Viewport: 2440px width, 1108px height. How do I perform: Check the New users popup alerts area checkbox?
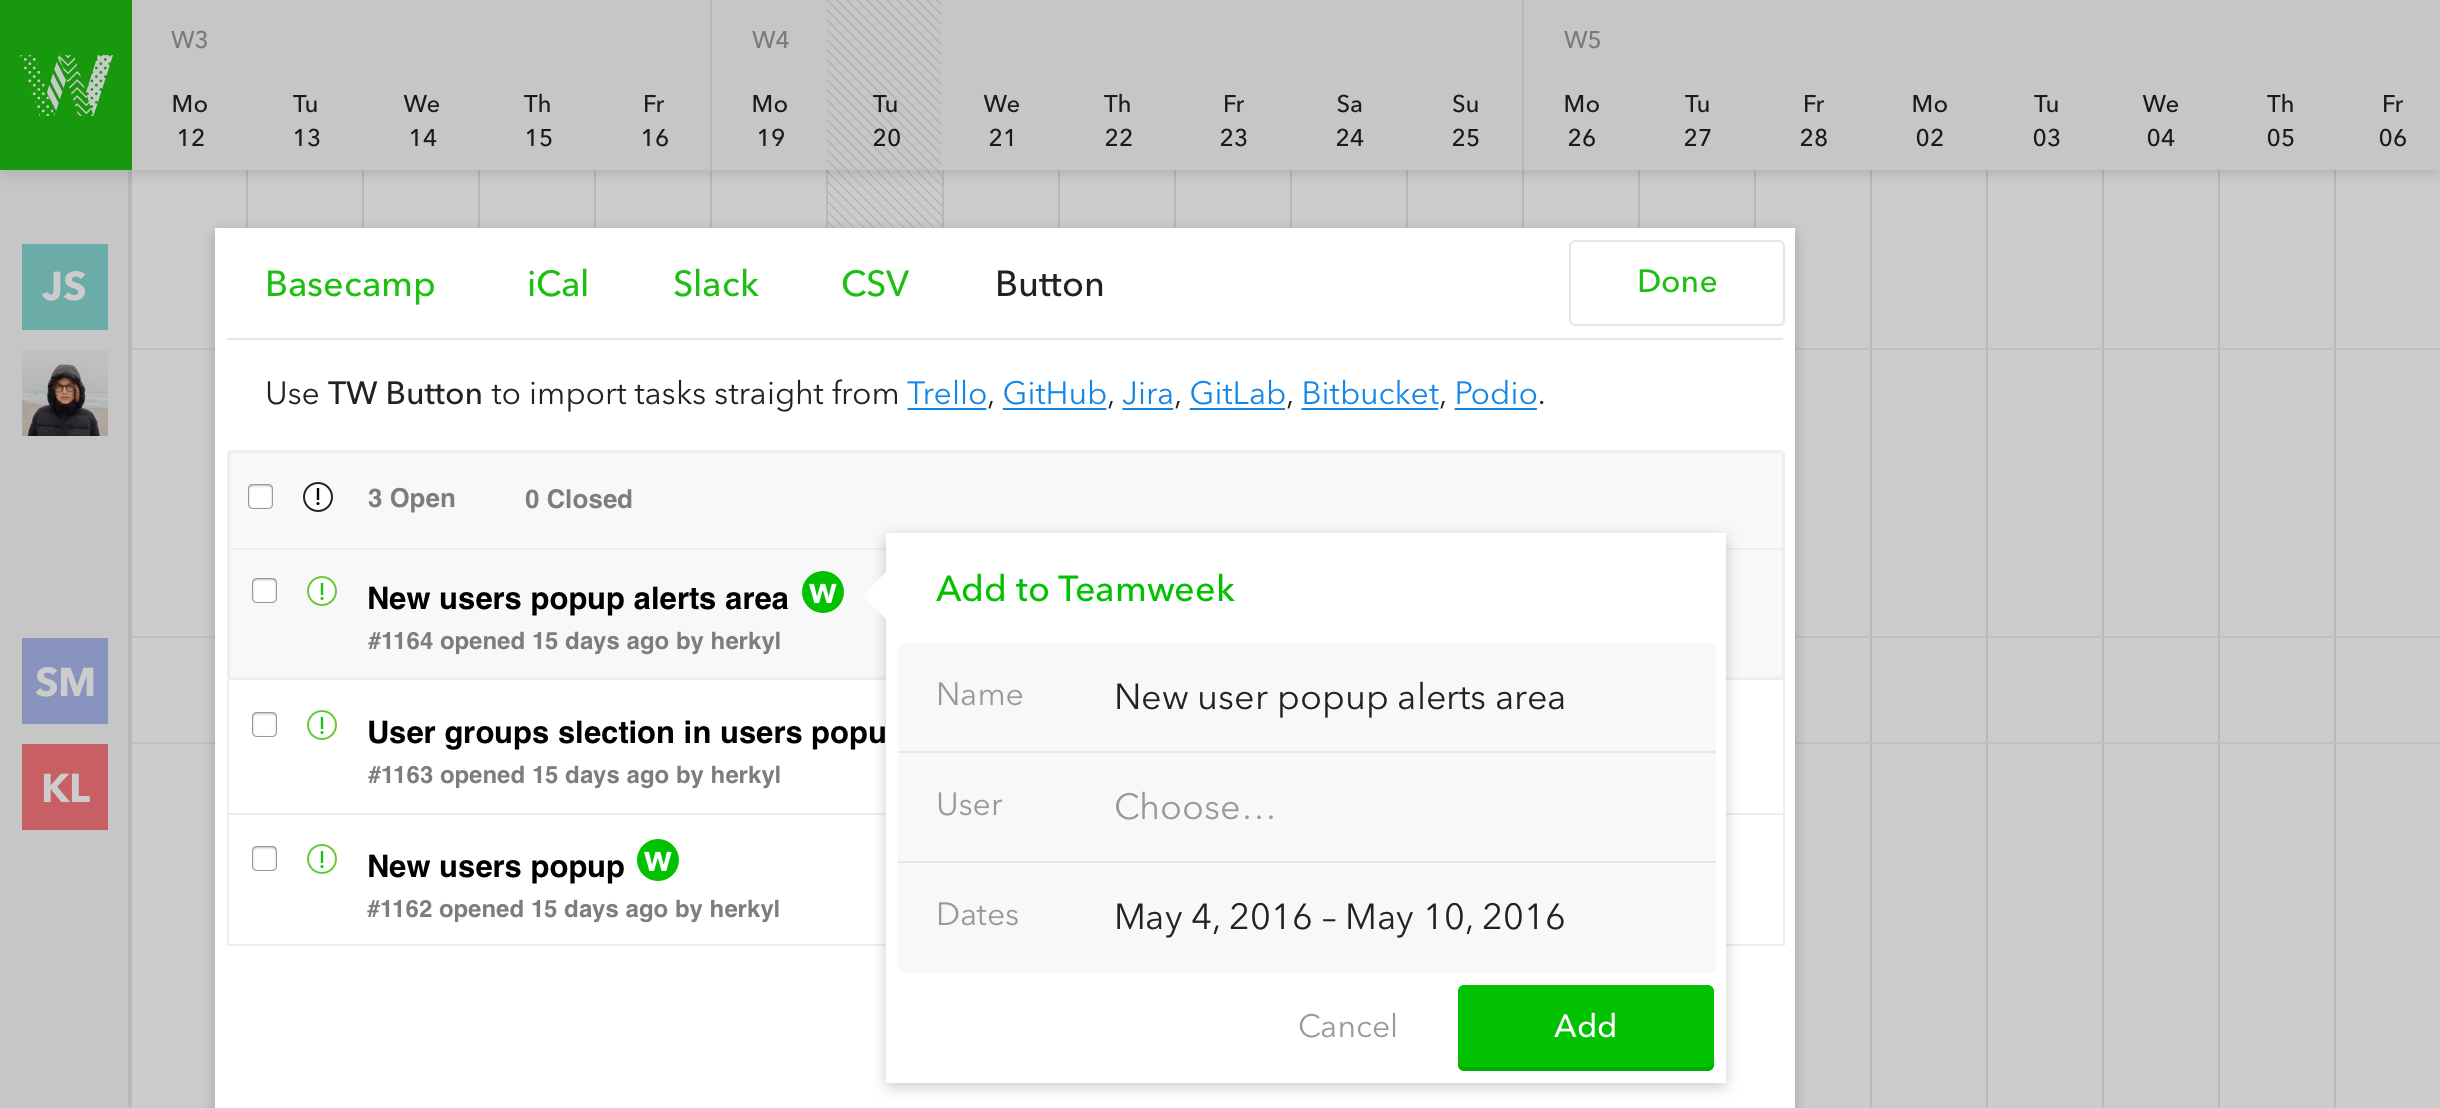tap(265, 591)
